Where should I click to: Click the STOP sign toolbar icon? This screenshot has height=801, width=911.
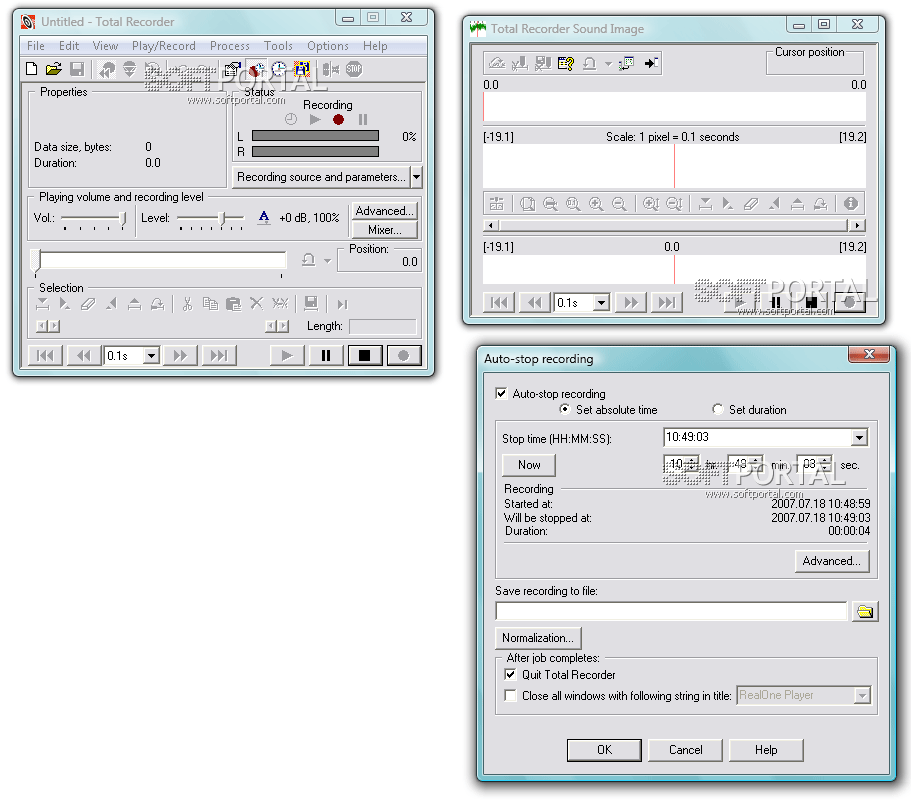(354, 69)
